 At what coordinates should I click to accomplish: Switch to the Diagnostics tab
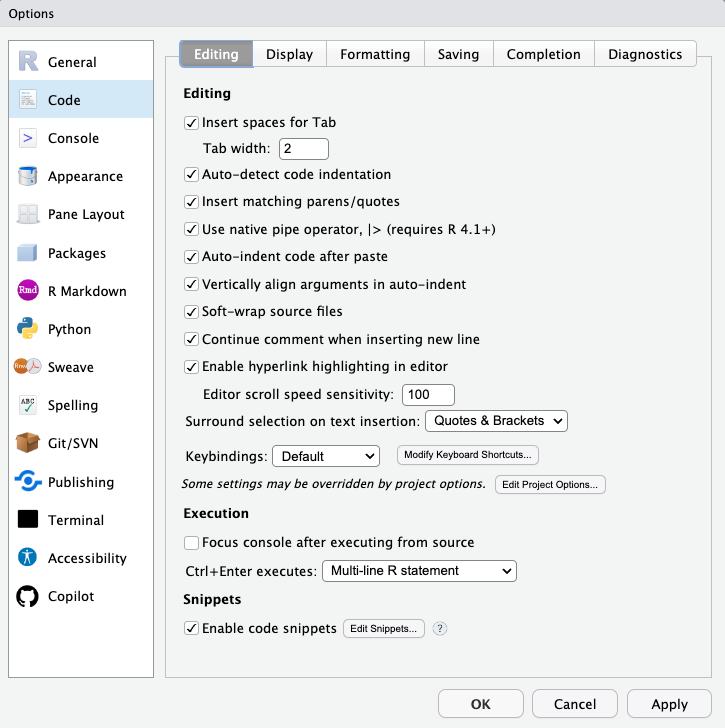pyautogui.click(x=645, y=54)
